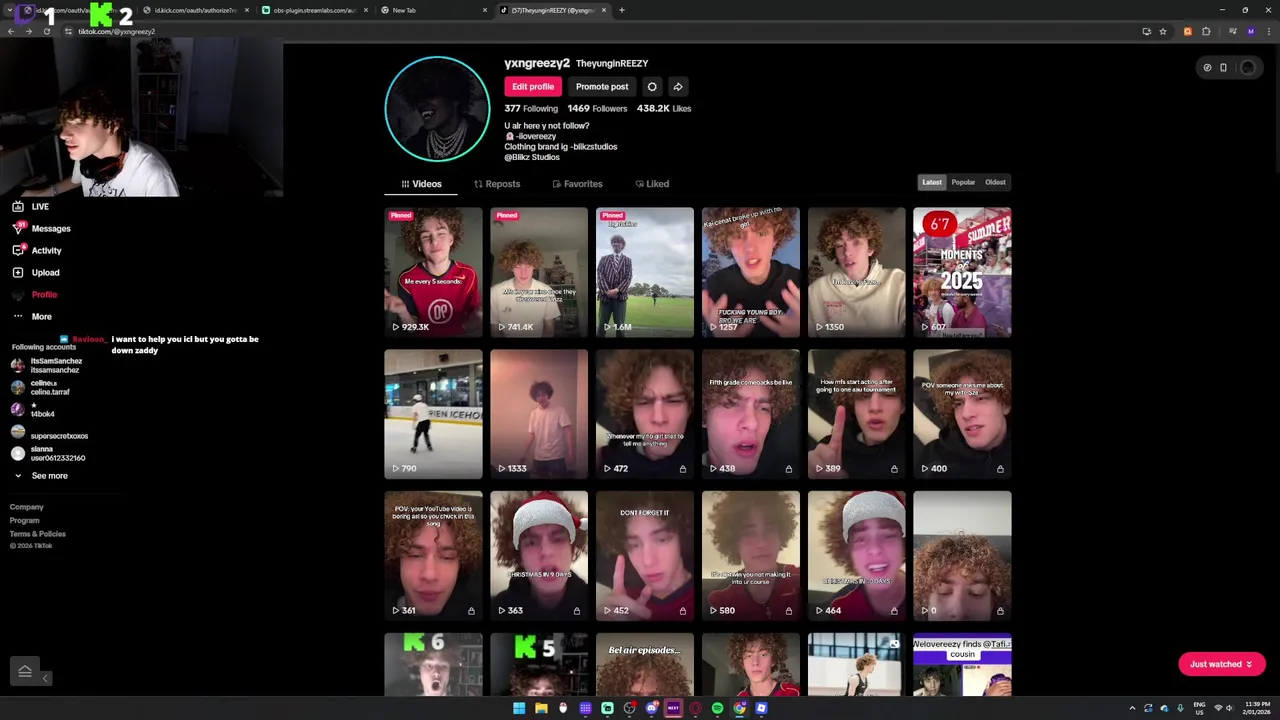This screenshot has width=1280, height=720.
Task: Click the volume icon in tray
Action: [1229, 708]
